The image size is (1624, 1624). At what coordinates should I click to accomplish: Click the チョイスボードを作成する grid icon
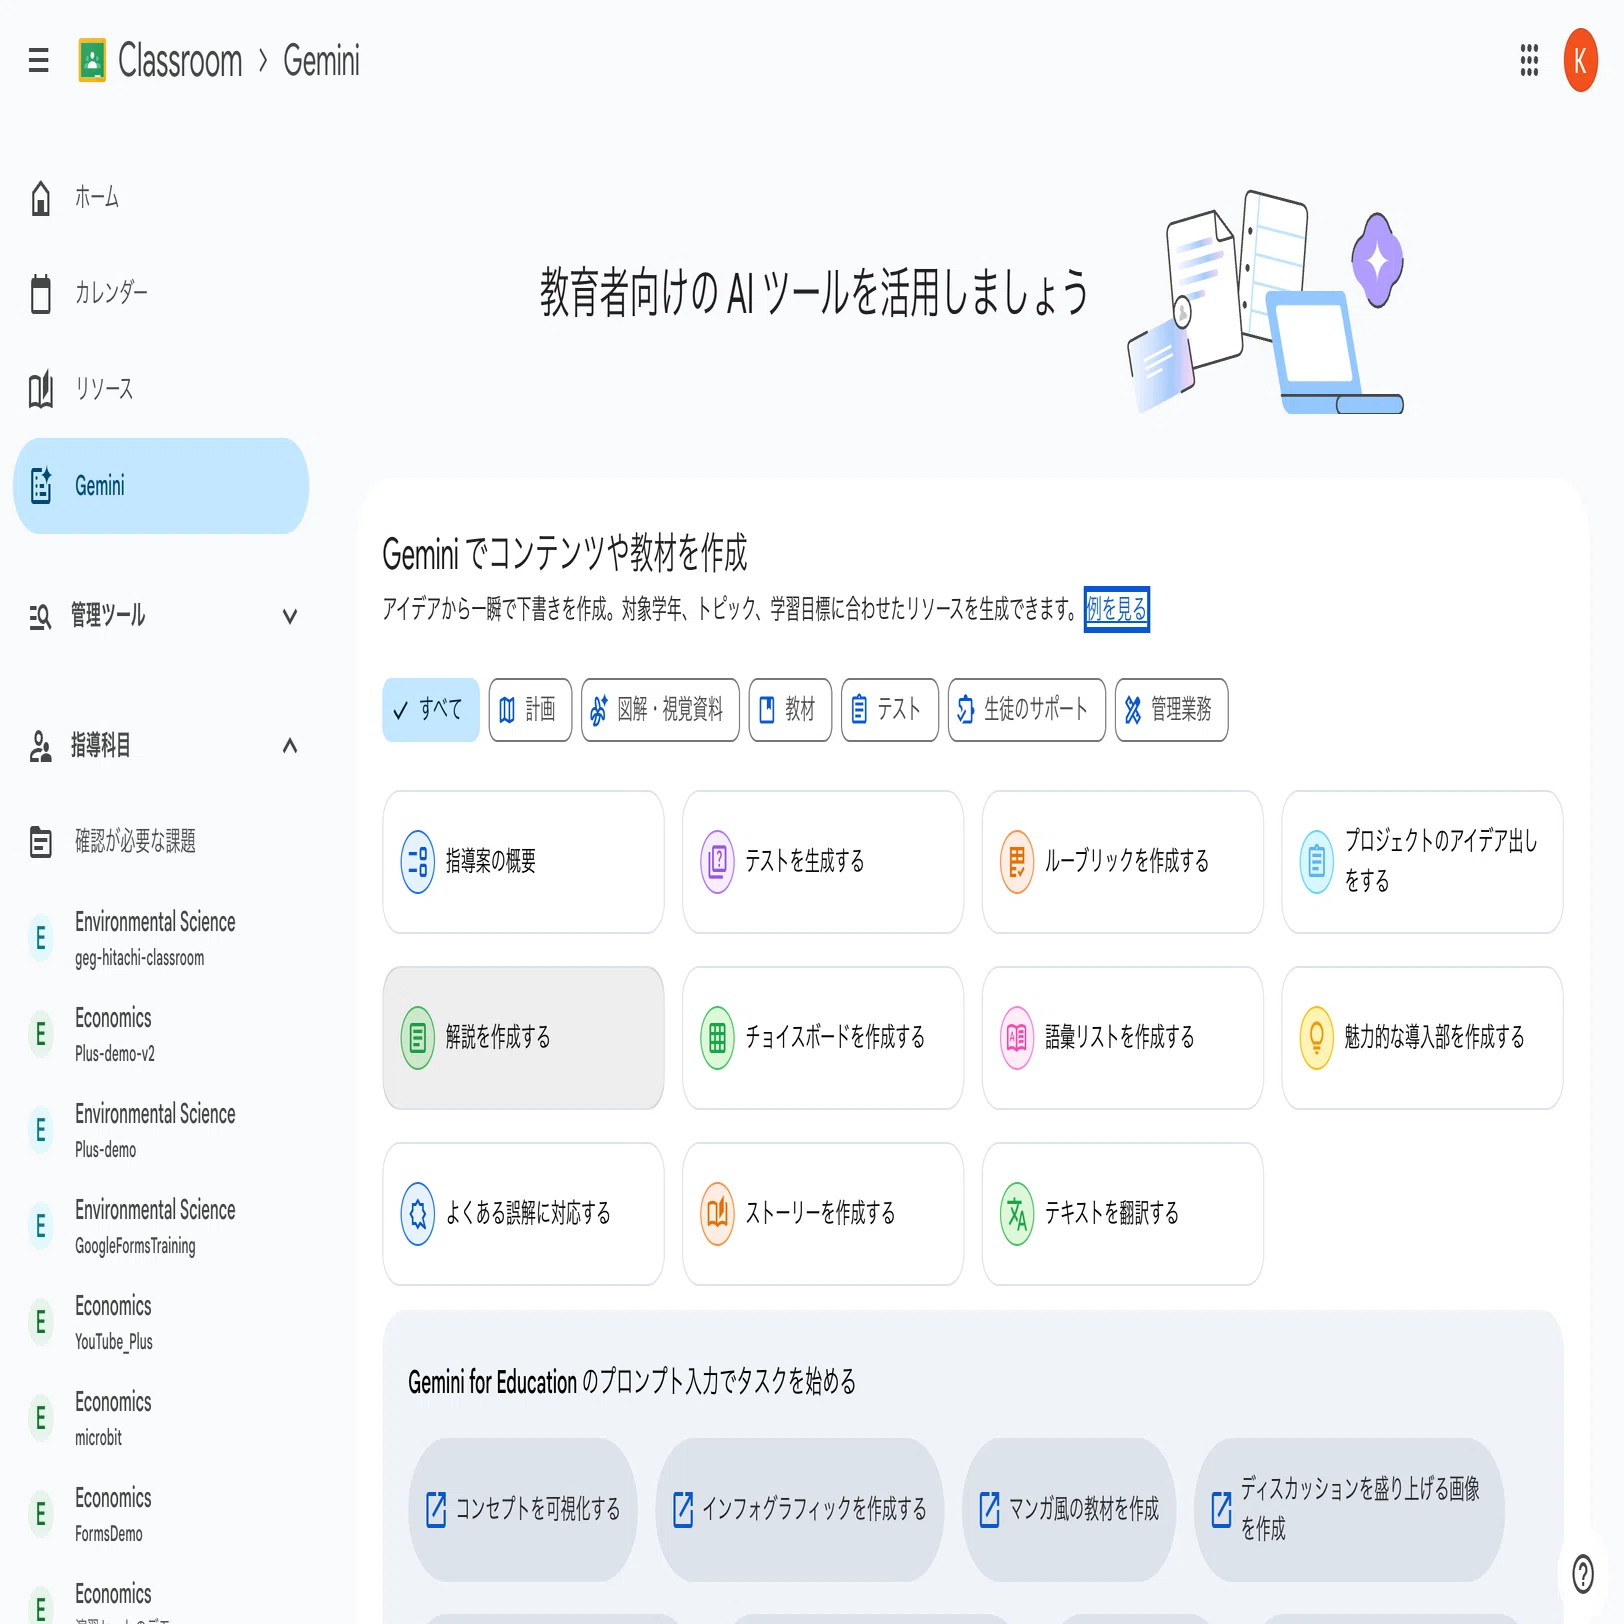click(x=717, y=1038)
